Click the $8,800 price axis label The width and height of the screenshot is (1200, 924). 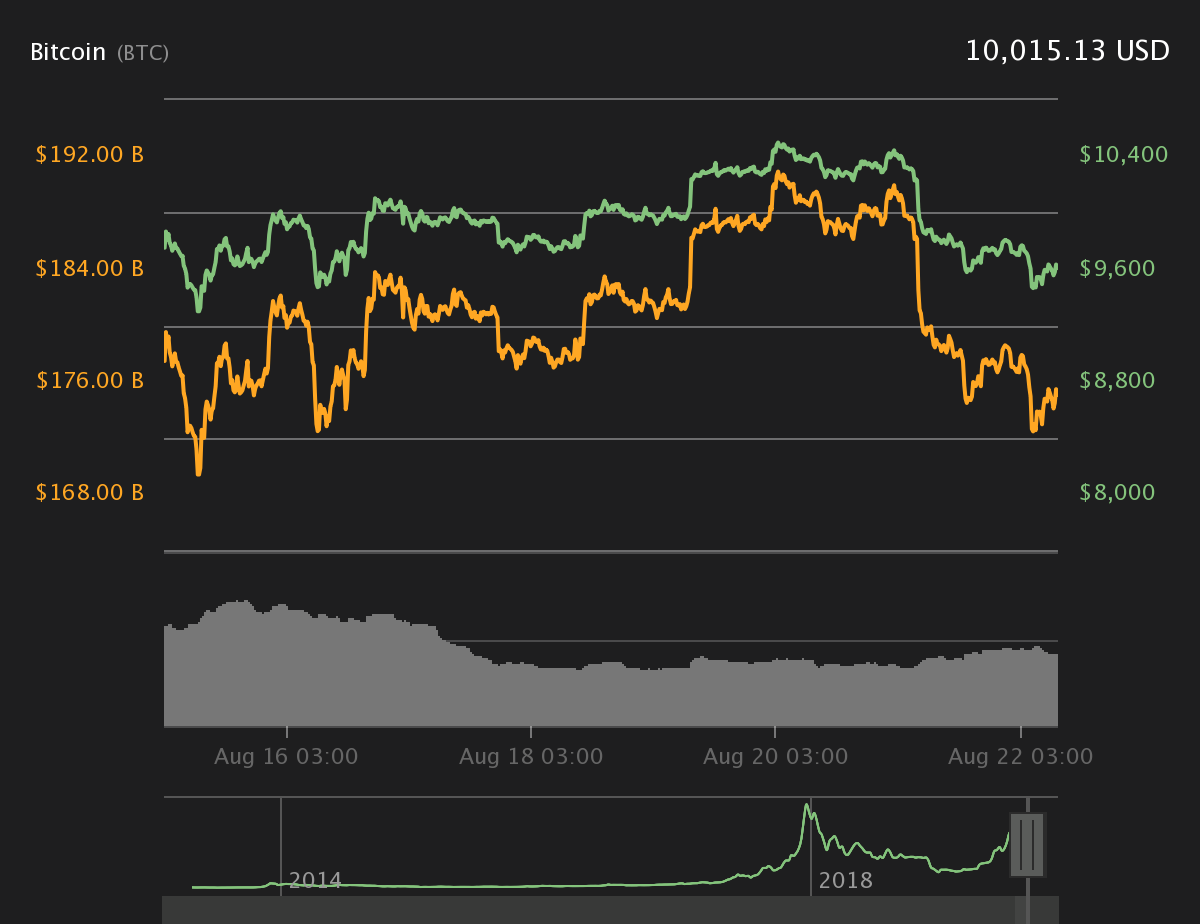click(1124, 380)
